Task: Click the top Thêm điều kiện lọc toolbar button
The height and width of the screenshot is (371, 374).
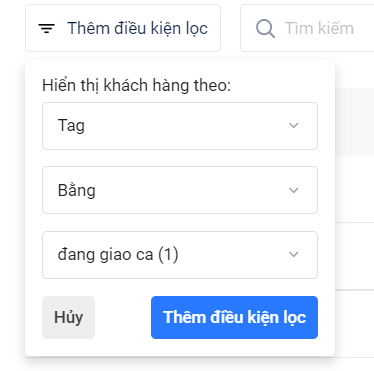Action: point(123,28)
